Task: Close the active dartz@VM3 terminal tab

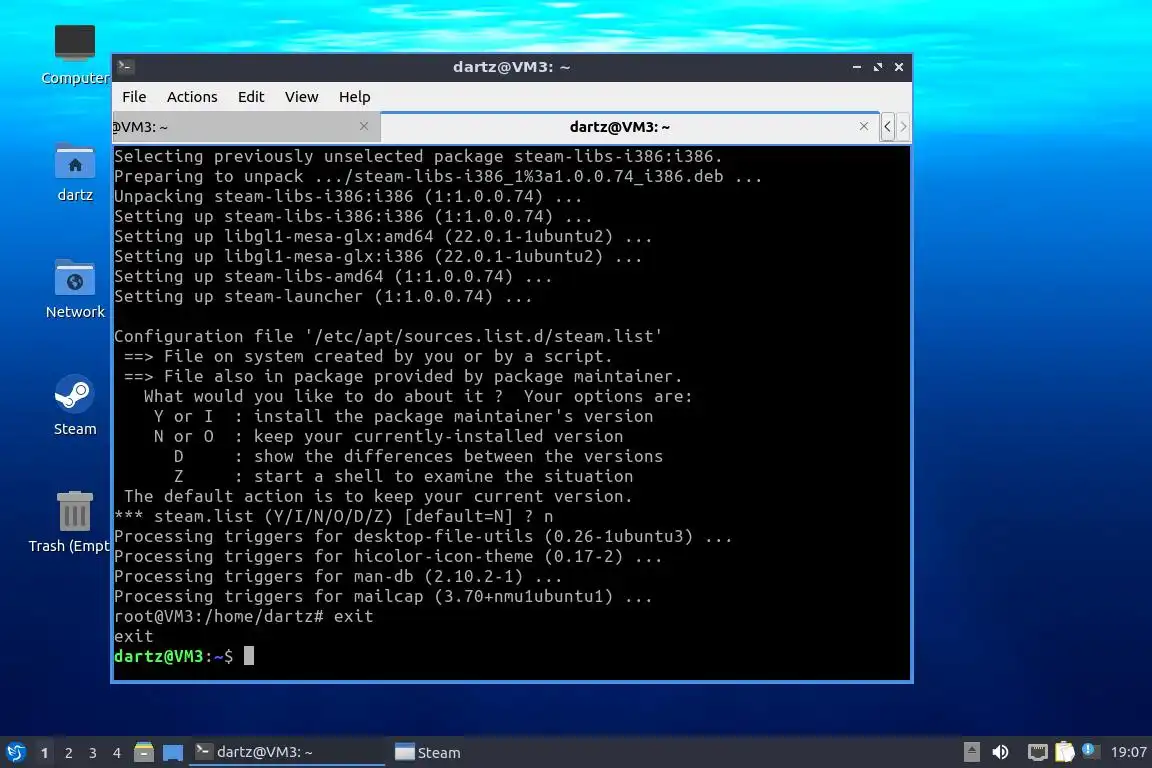Action: click(864, 126)
